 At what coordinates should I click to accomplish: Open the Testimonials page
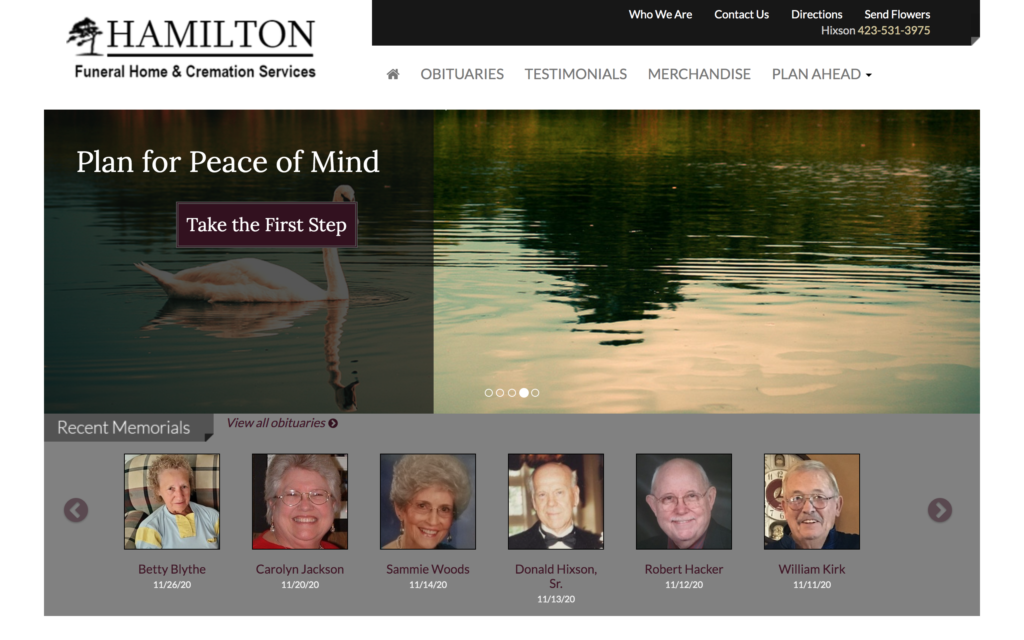575,74
